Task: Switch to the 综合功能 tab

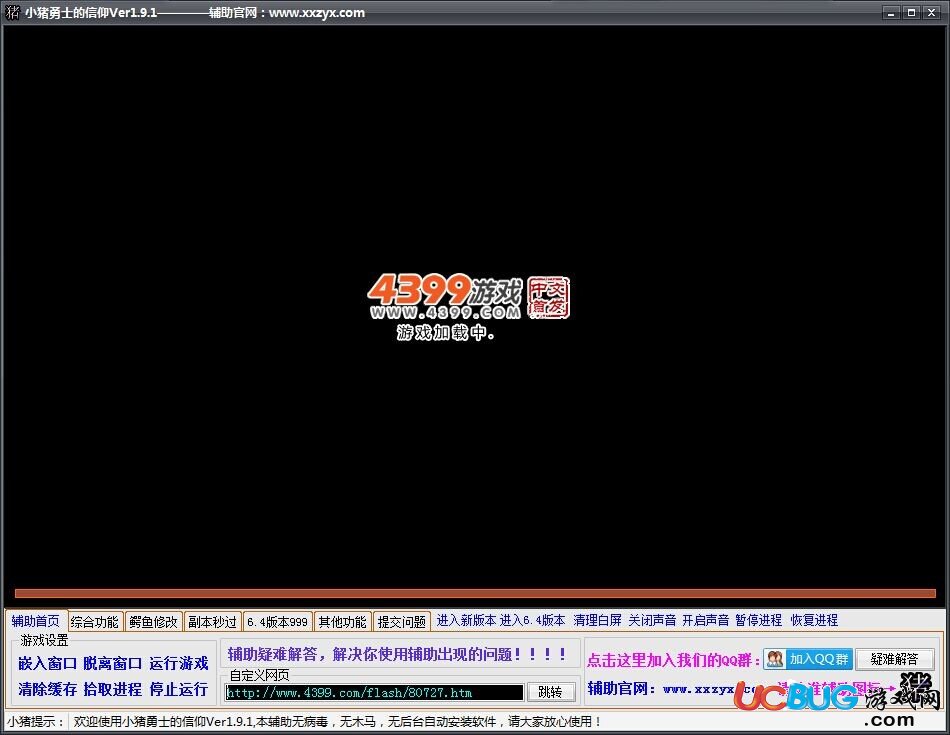Action: [95, 622]
